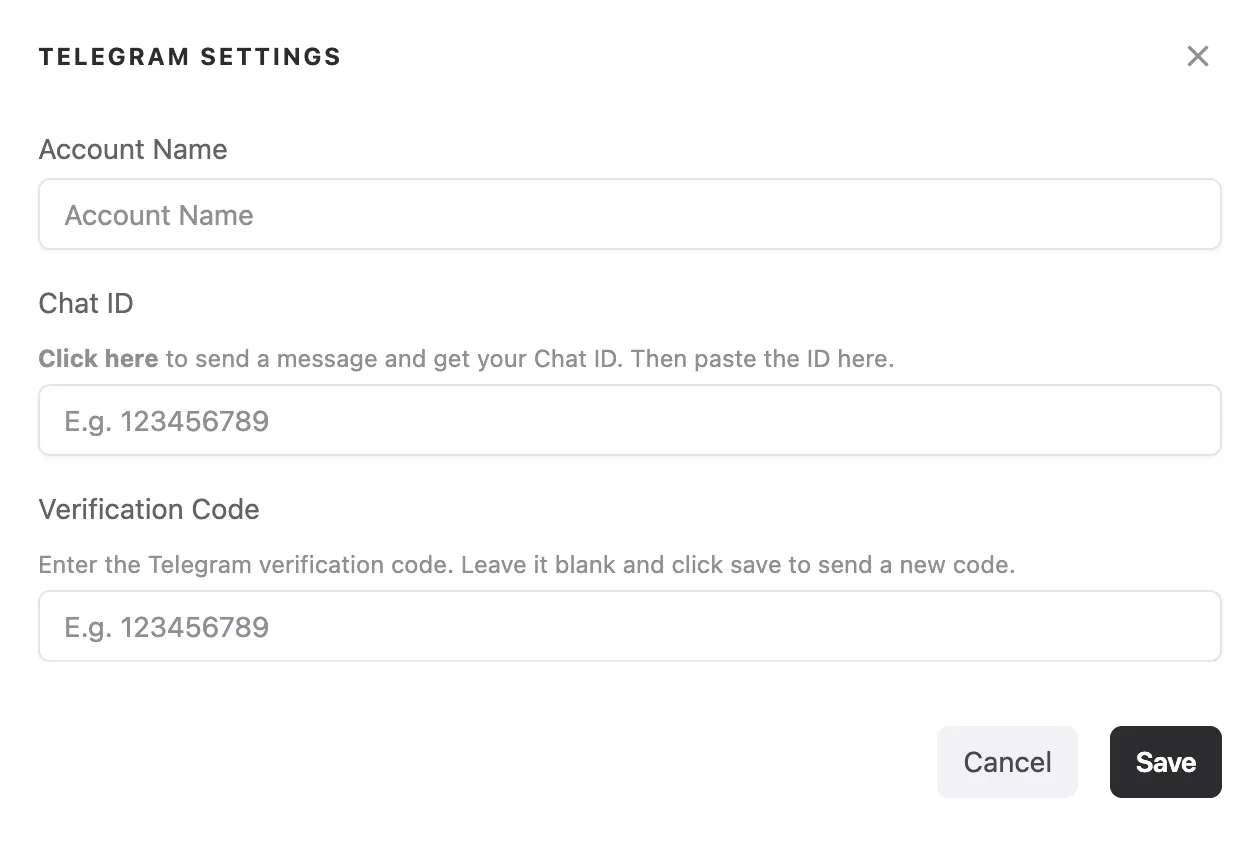This screenshot has height=842, width=1256.
Task: Open the 'Click here' Chat ID link
Action: pyautogui.click(x=98, y=358)
